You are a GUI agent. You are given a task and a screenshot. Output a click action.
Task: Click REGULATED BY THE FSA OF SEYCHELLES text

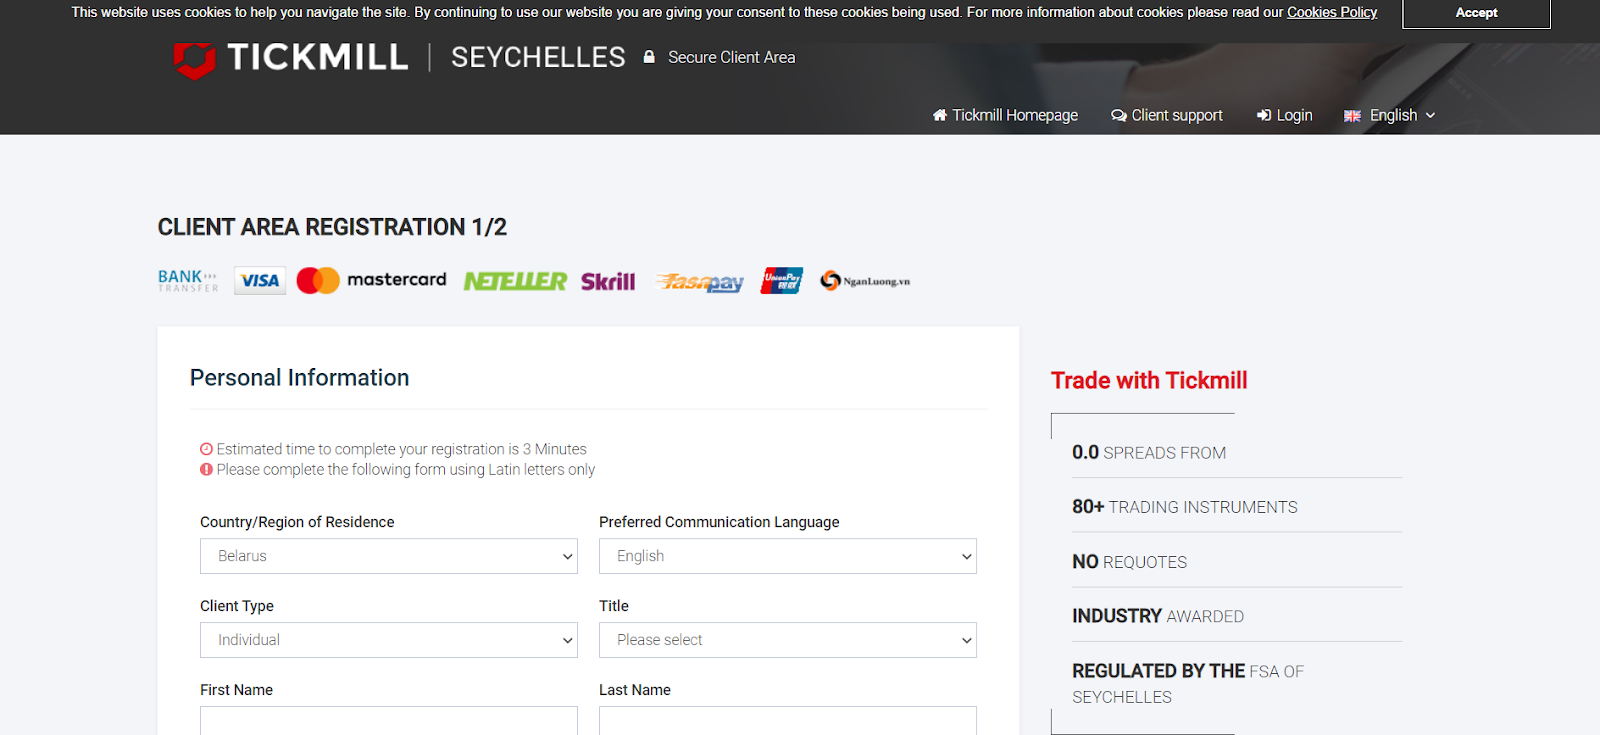[1188, 684]
